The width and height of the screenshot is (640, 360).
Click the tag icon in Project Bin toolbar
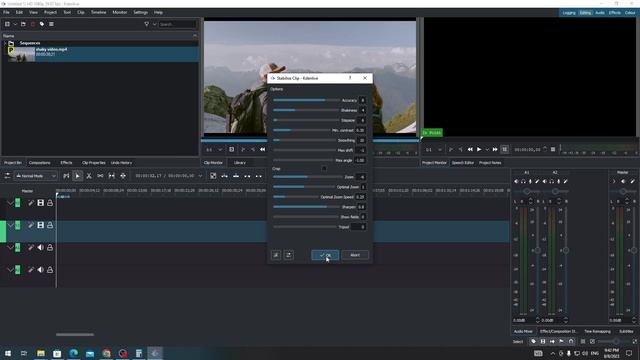pyautogui.click(x=42, y=24)
